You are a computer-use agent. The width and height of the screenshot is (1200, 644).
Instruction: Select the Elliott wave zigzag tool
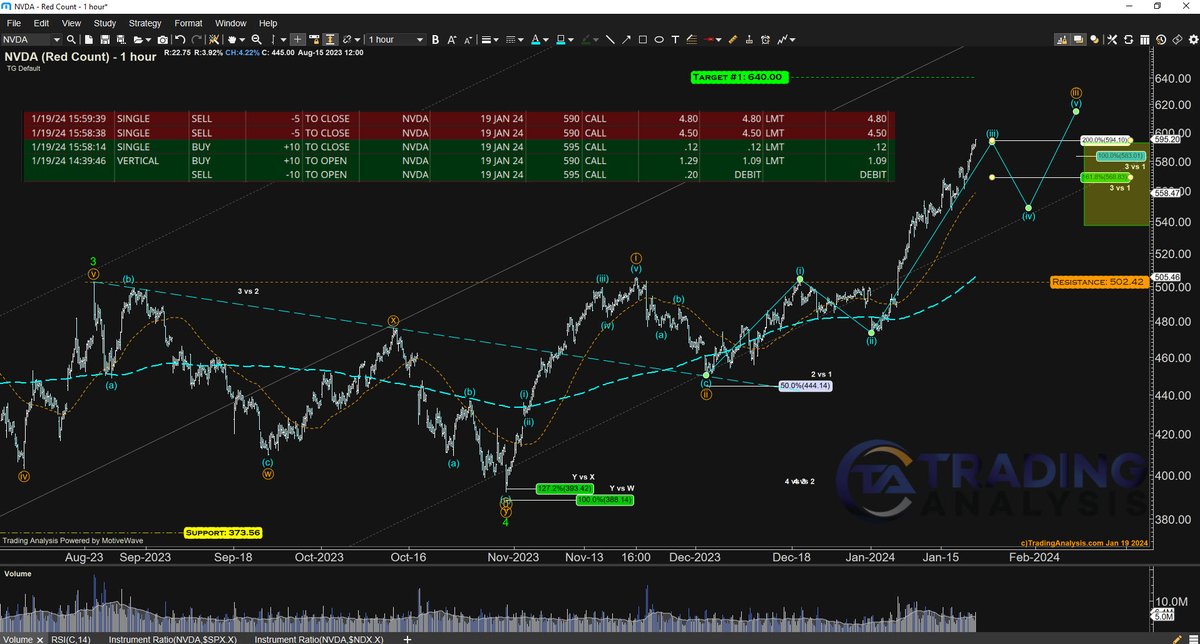[x=782, y=39]
